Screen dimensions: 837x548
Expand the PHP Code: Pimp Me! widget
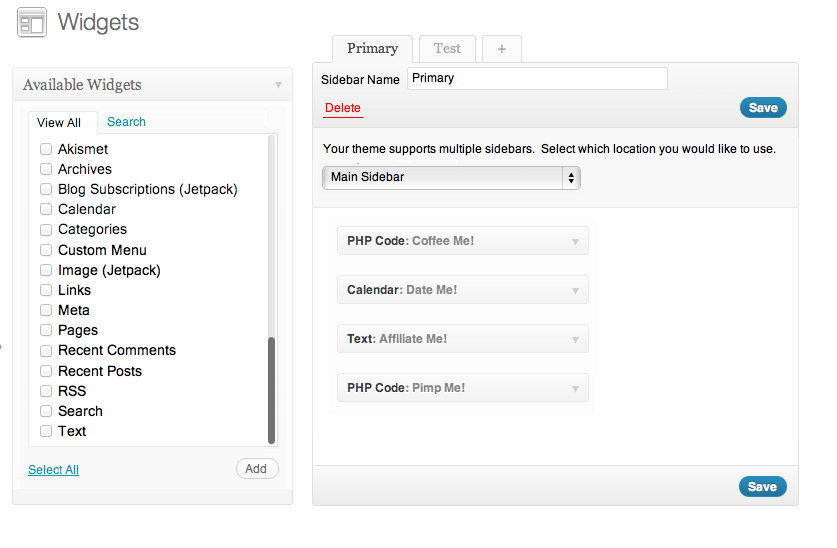click(x=575, y=388)
